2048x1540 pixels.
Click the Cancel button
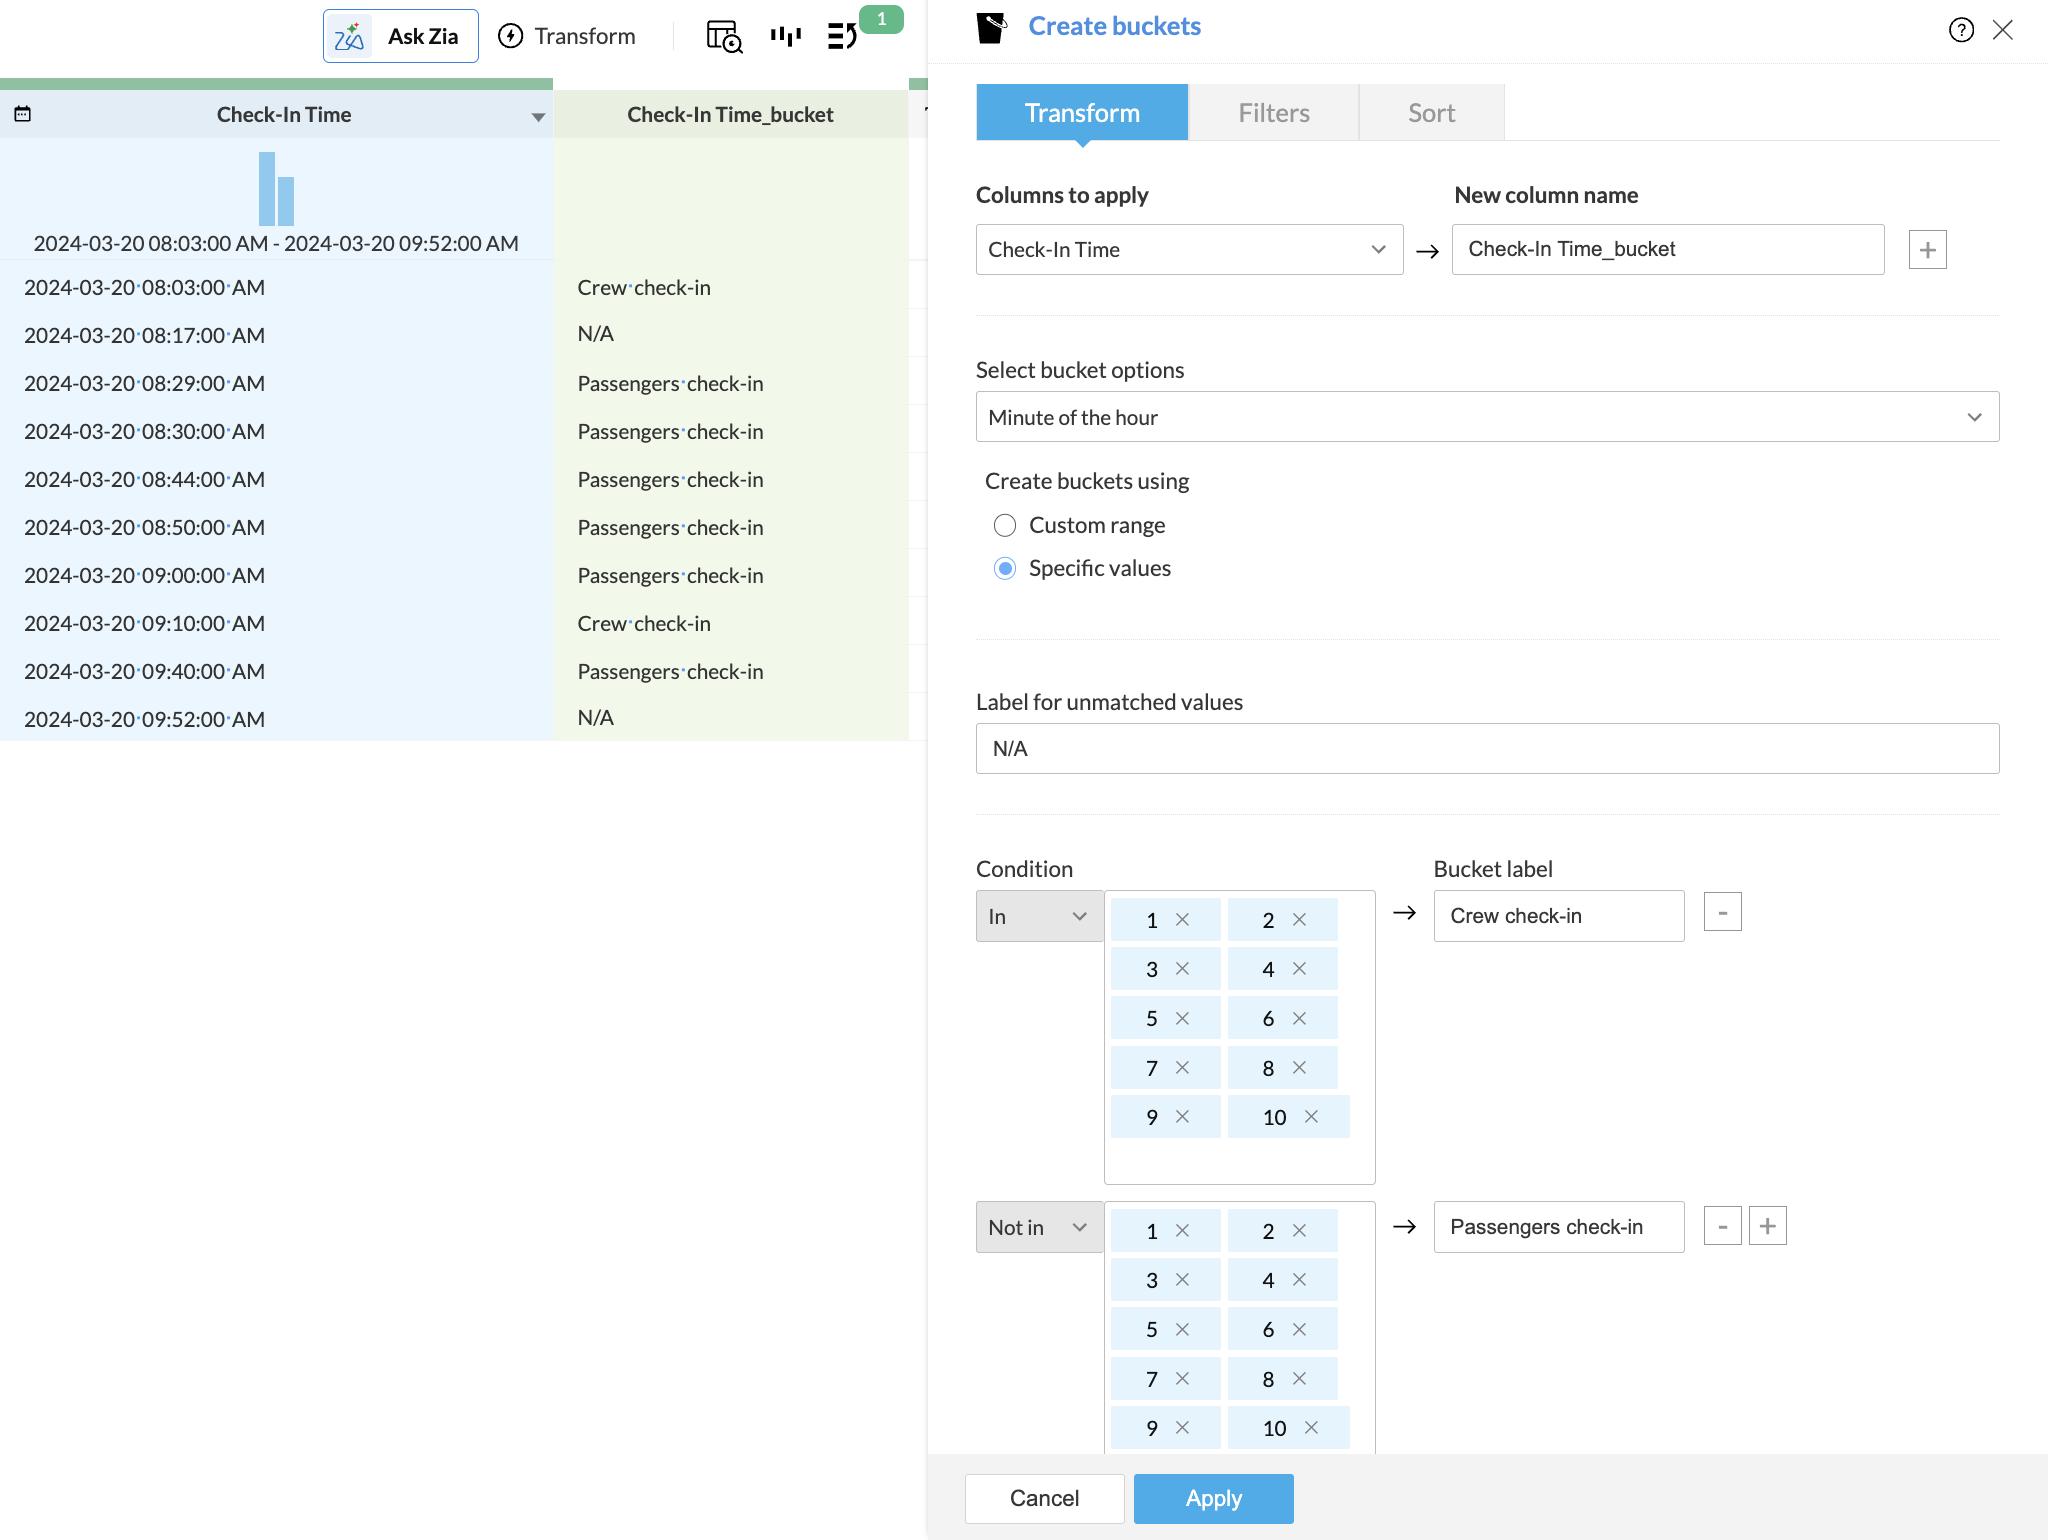point(1044,1498)
